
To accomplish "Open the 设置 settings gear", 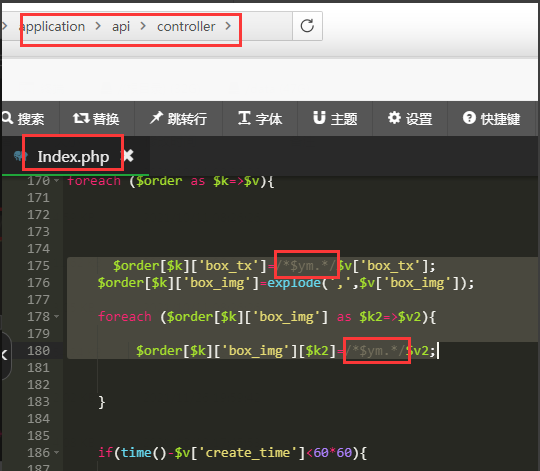I will 410,119.
